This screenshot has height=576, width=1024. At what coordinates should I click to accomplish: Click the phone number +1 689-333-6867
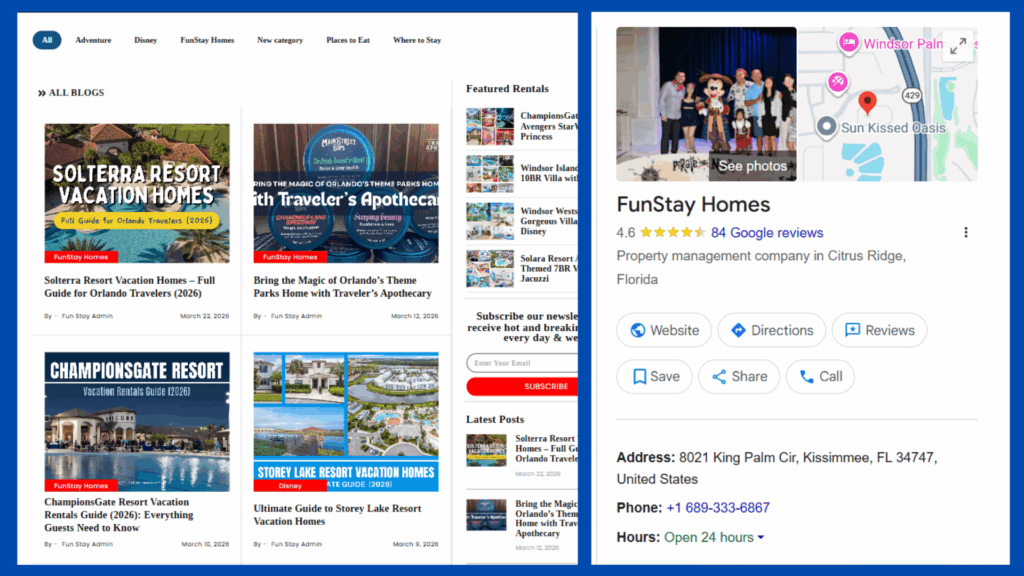(717, 507)
